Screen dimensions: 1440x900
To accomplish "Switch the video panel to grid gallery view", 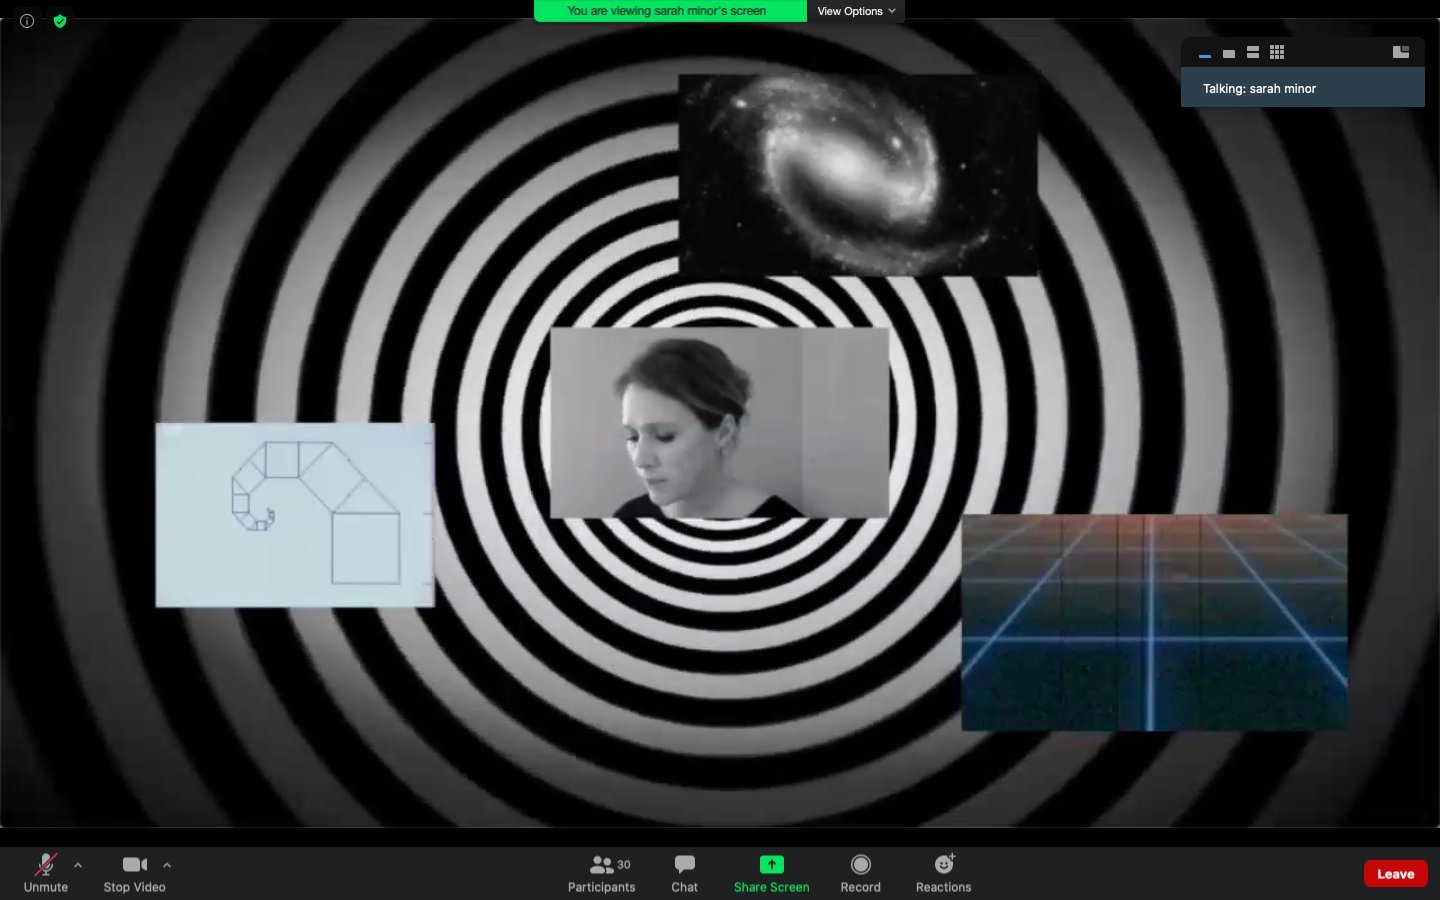I will (1277, 53).
